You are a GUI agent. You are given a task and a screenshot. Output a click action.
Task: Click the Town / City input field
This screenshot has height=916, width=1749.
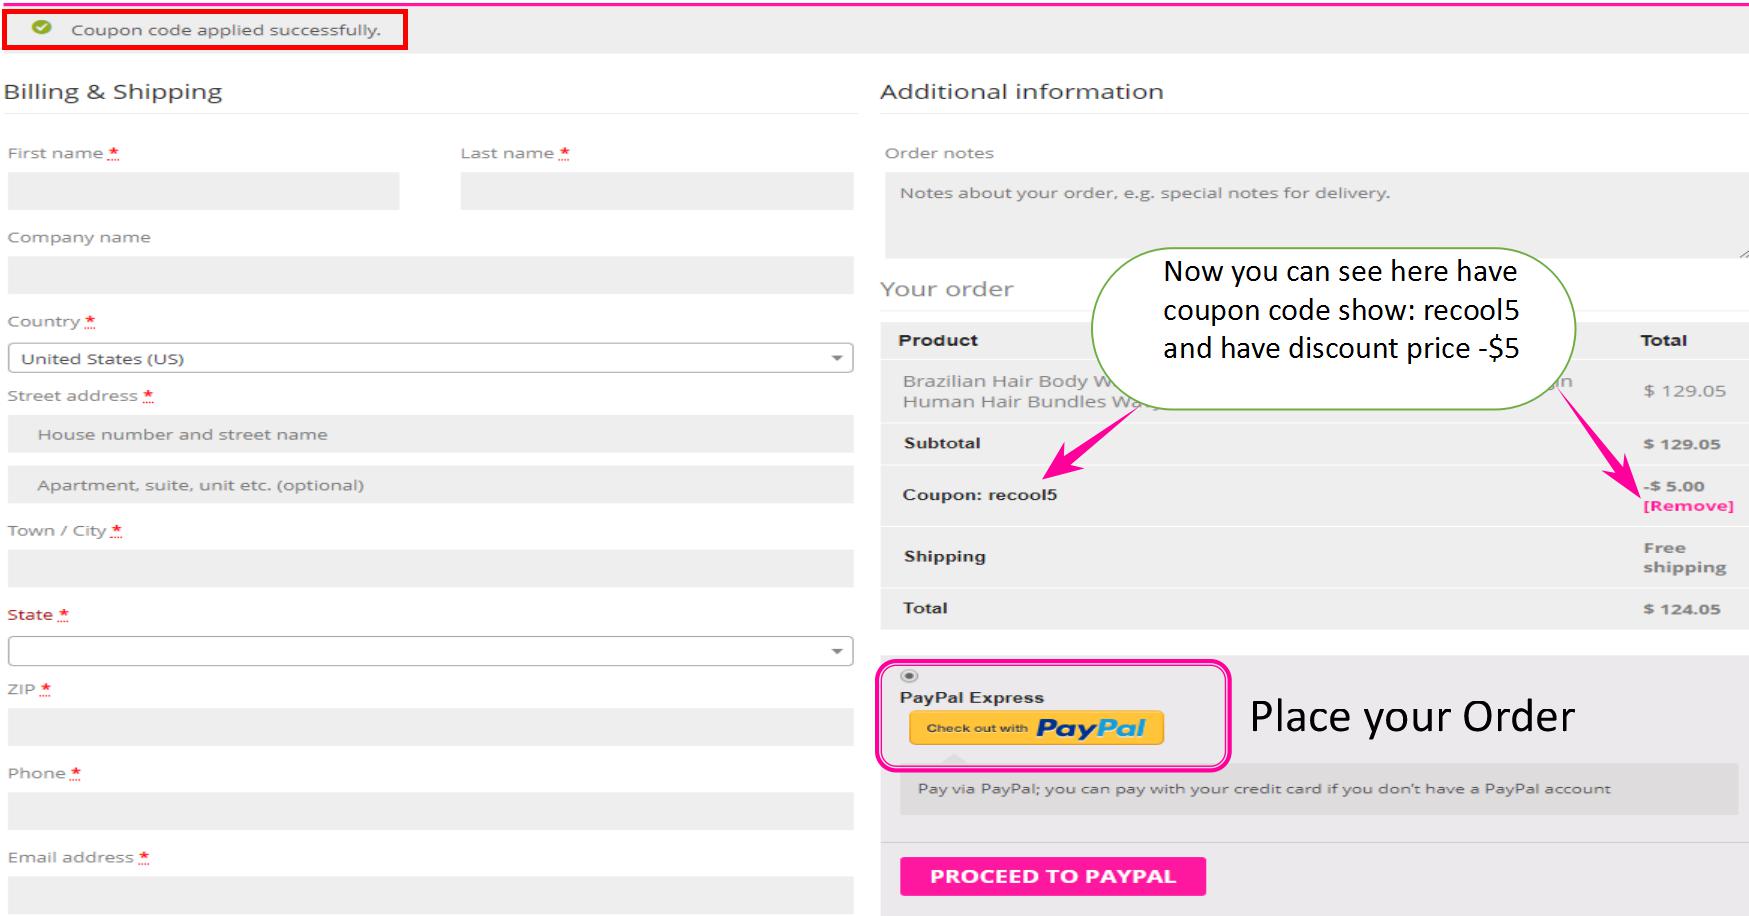click(x=430, y=568)
